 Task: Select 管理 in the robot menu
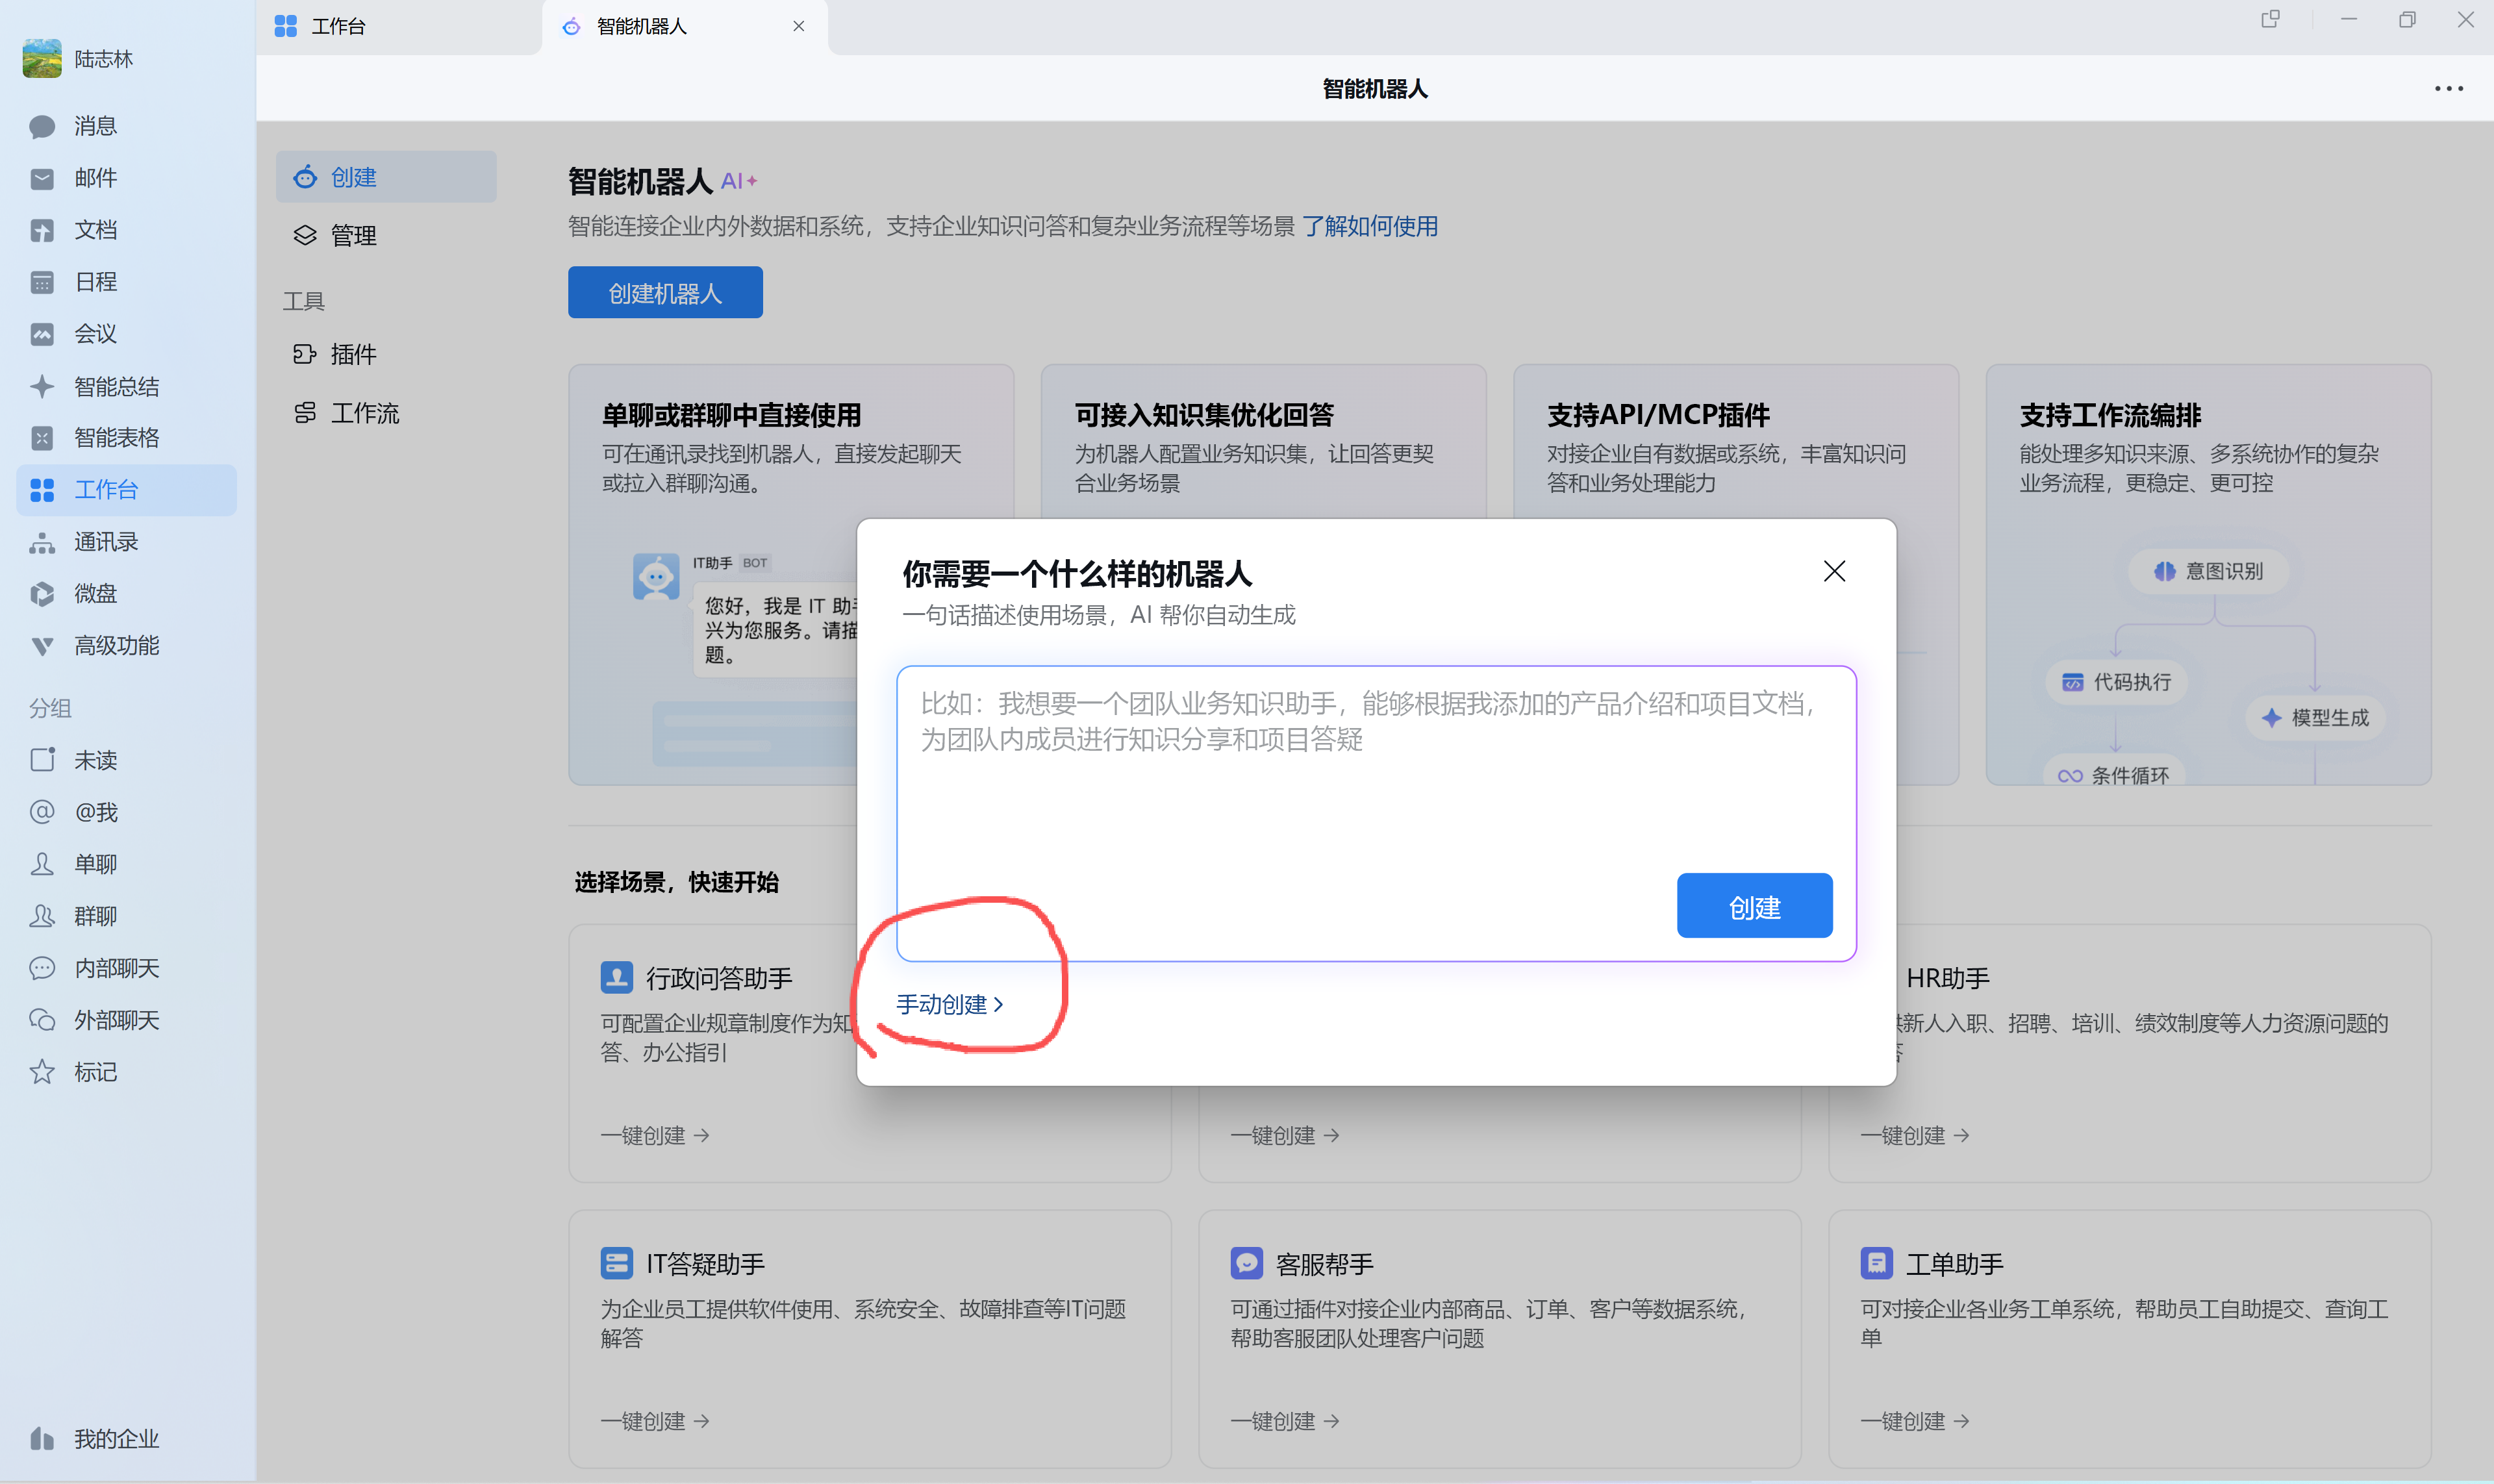coord(386,235)
